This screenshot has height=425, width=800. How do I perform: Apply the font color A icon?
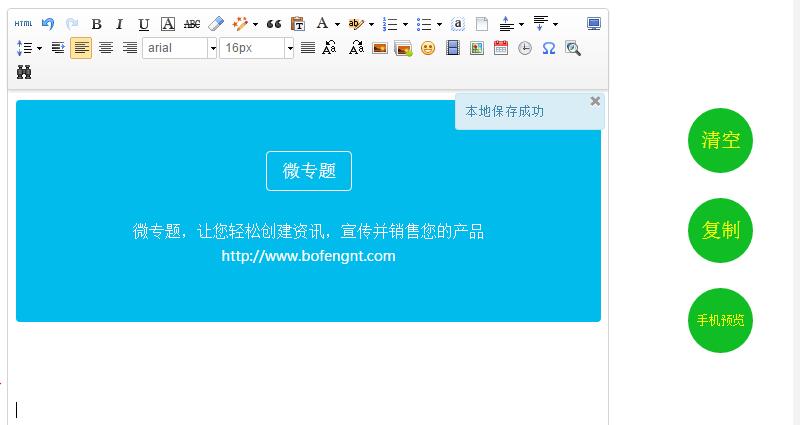click(x=322, y=23)
